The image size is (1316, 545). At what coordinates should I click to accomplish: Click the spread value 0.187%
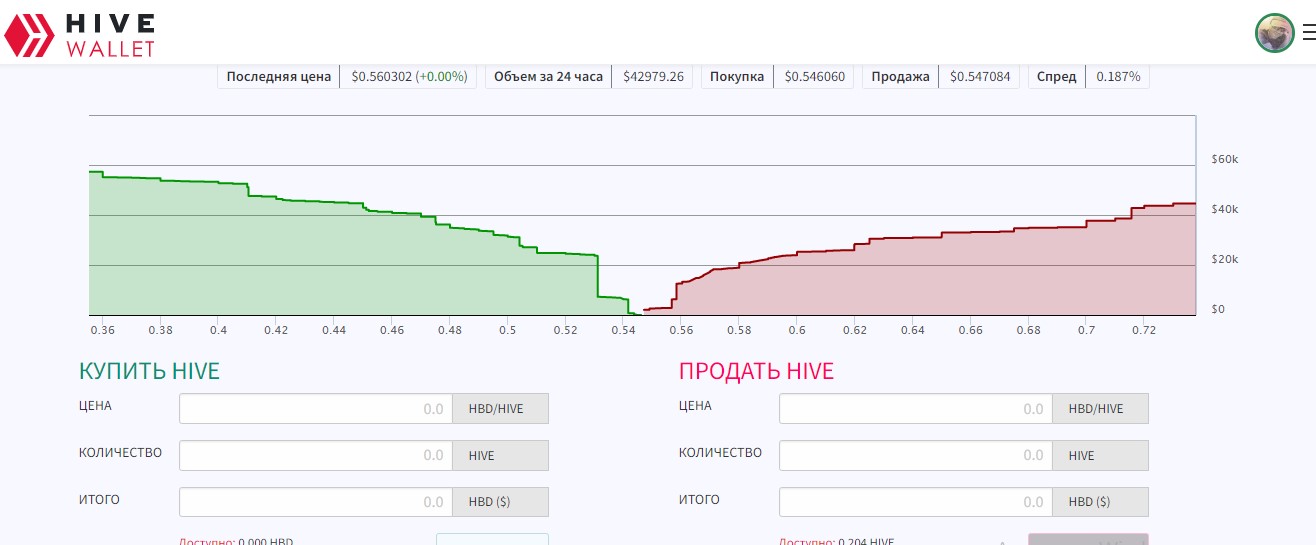pyautogui.click(x=1118, y=77)
